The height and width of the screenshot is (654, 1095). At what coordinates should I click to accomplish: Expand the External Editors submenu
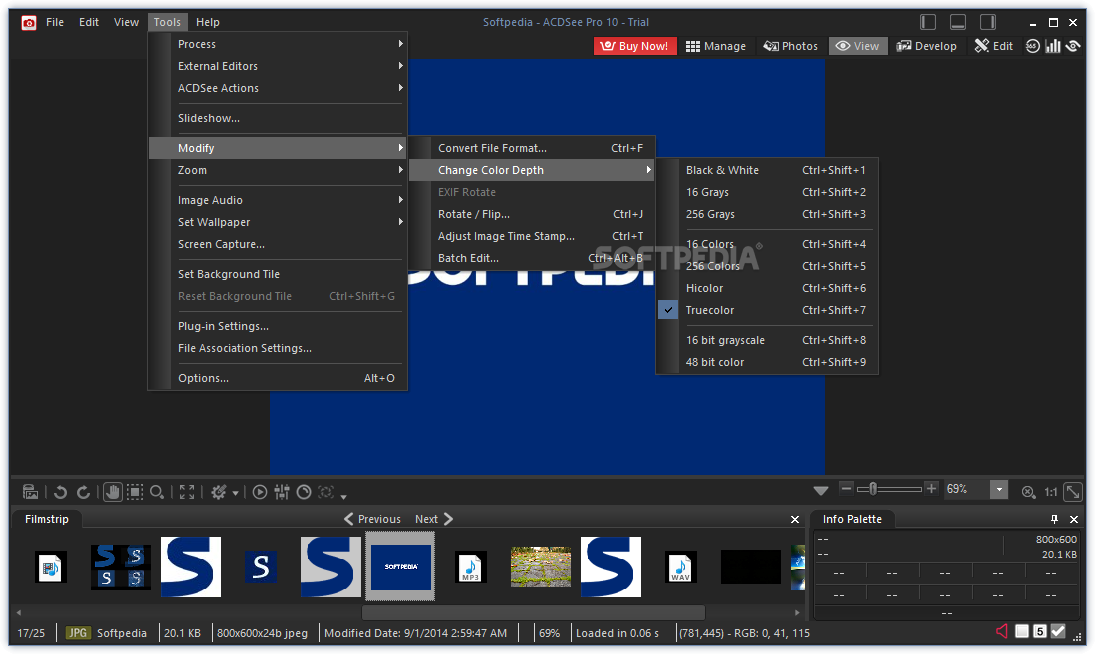click(x=278, y=66)
